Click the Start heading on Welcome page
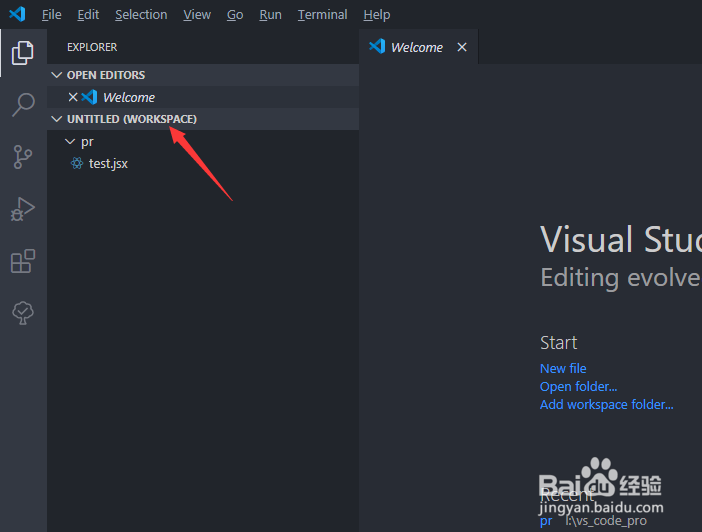Viewport: 702px width, 532px height. 558,343
